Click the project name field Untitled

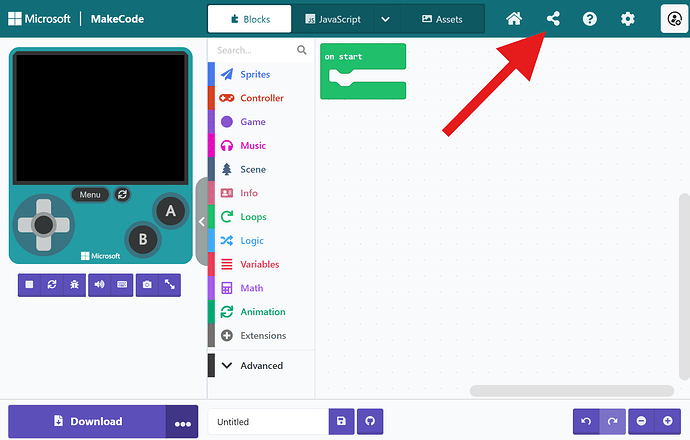pos(268,422)
